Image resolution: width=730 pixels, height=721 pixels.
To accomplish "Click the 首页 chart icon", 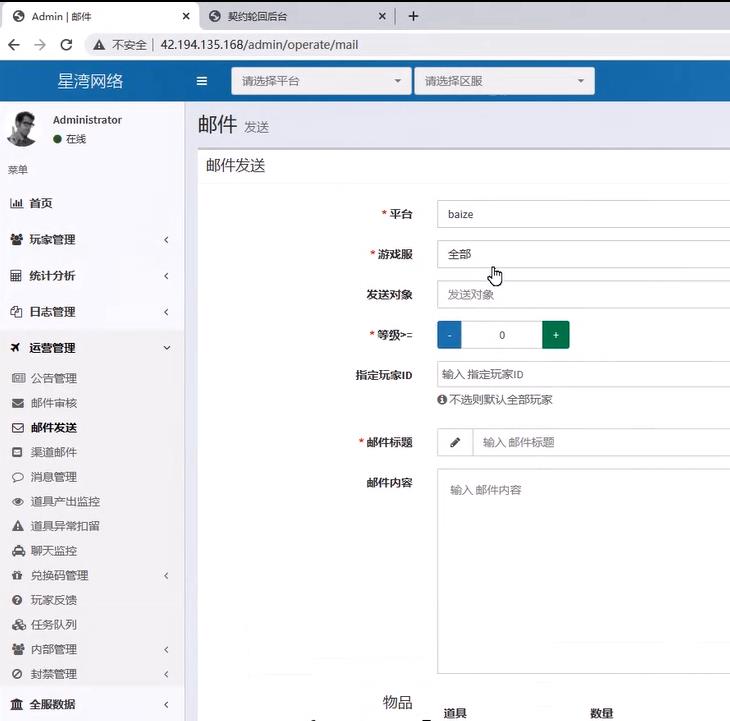I will [x=16, y=203].
